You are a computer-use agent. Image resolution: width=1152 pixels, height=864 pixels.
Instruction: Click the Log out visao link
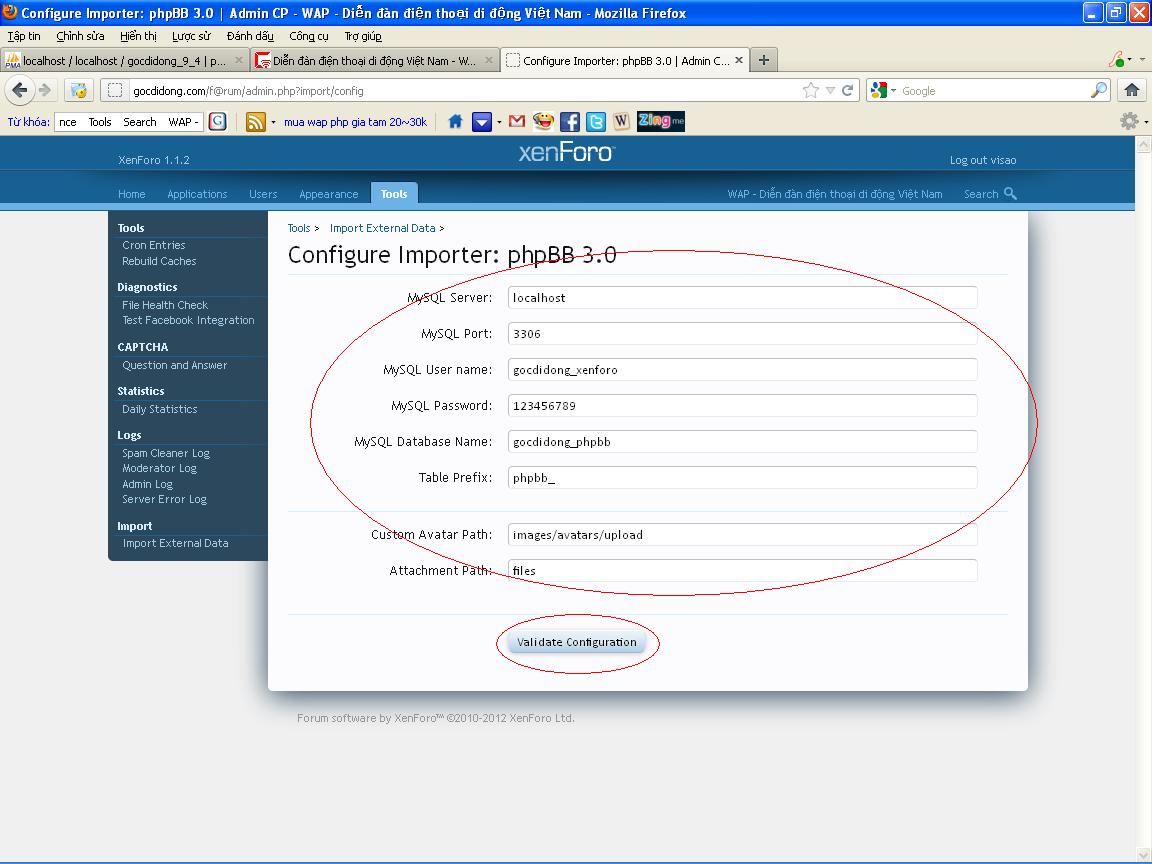click(983, 160)
